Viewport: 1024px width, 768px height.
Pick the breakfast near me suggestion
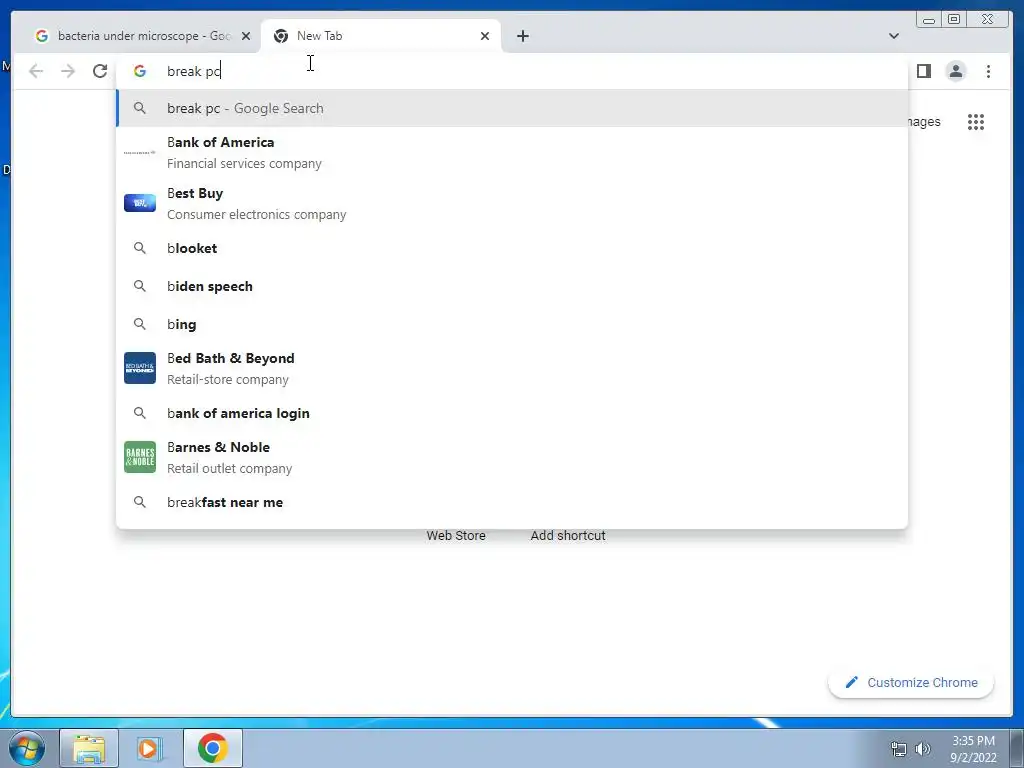pos(512,502)
